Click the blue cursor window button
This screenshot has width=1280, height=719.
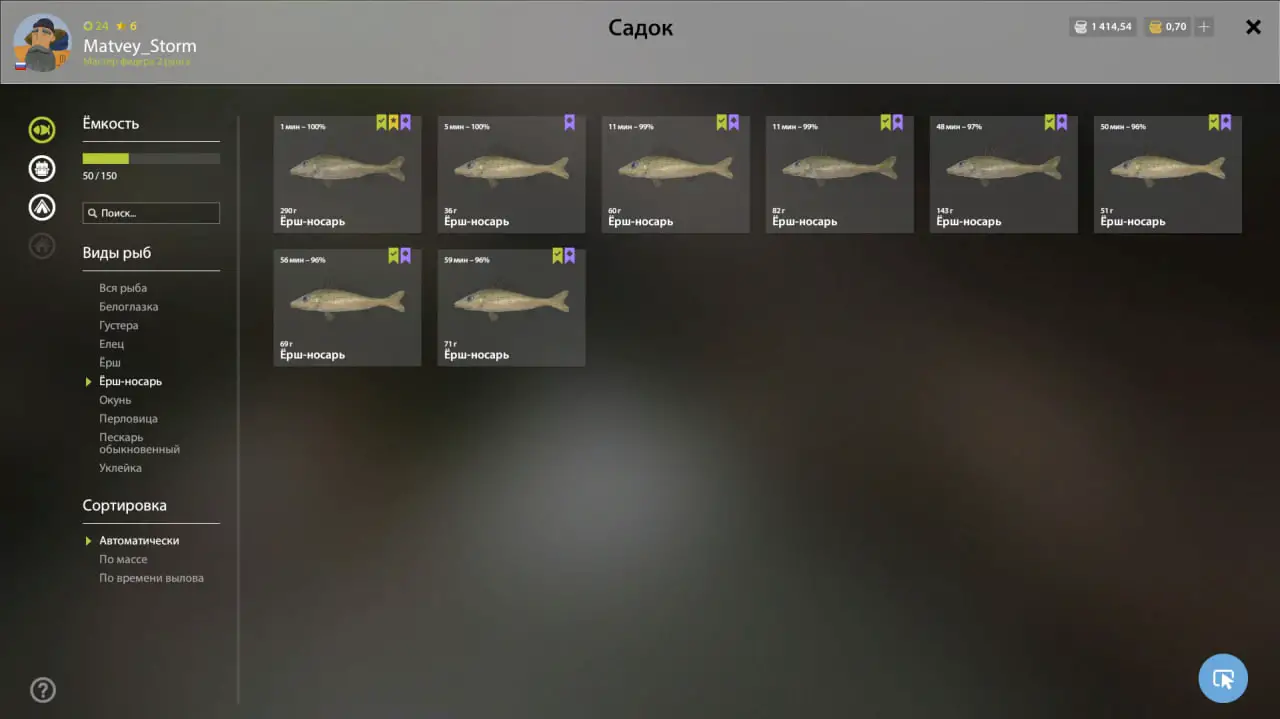point(1223,679)
